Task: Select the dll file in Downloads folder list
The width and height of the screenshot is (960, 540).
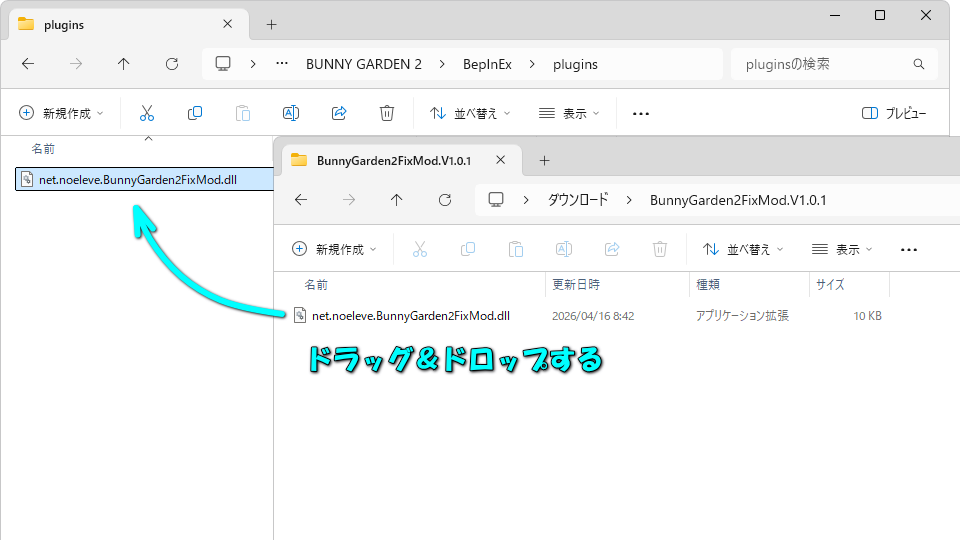Action: [x=410, y=316]
